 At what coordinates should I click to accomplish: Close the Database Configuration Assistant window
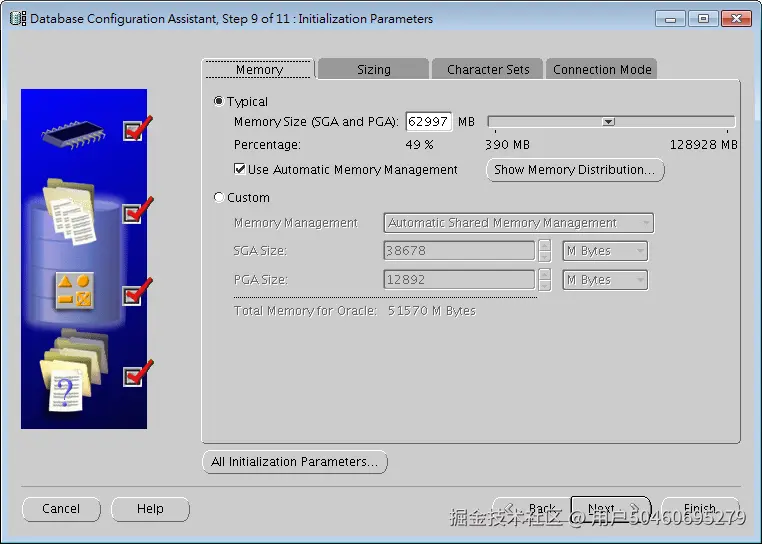tap(736, 19)
